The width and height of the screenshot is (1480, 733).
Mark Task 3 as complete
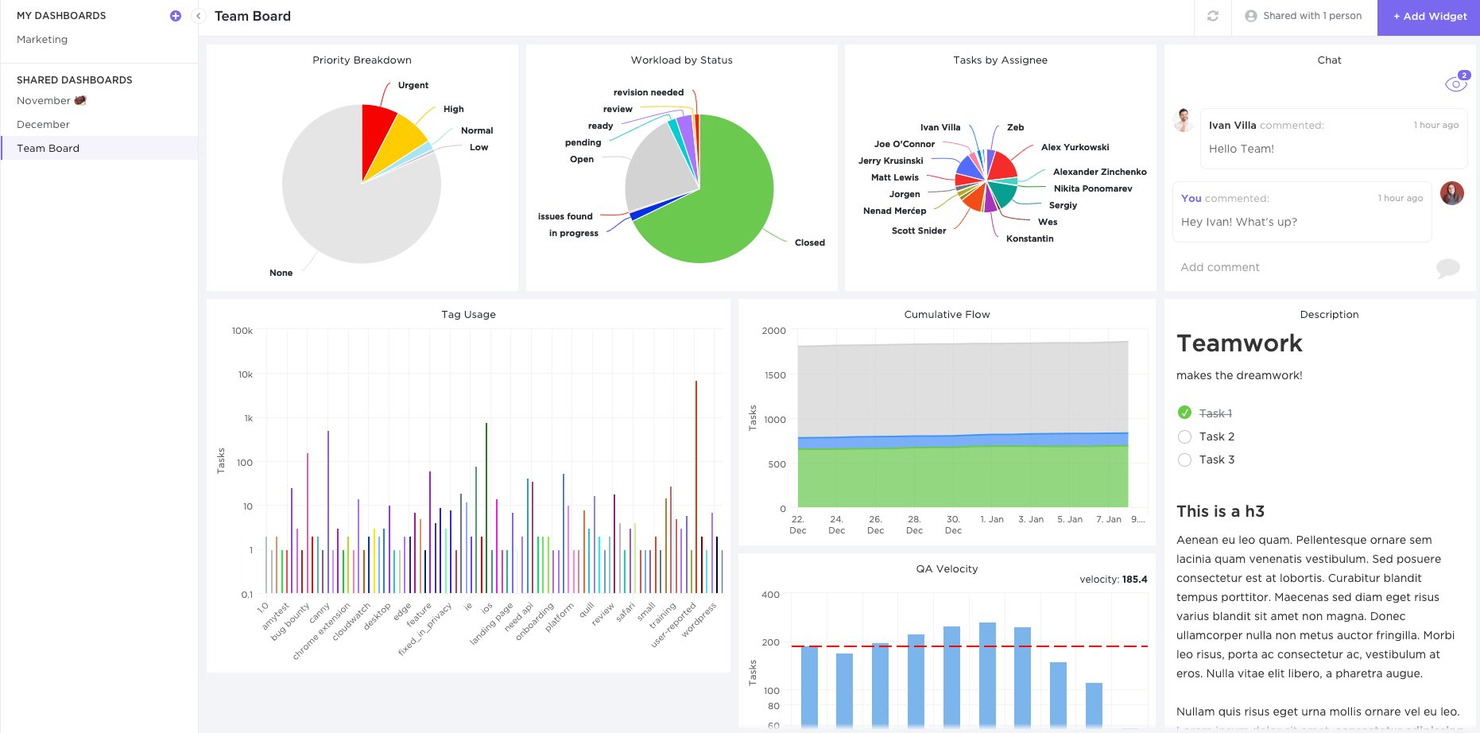(1184, 460)
